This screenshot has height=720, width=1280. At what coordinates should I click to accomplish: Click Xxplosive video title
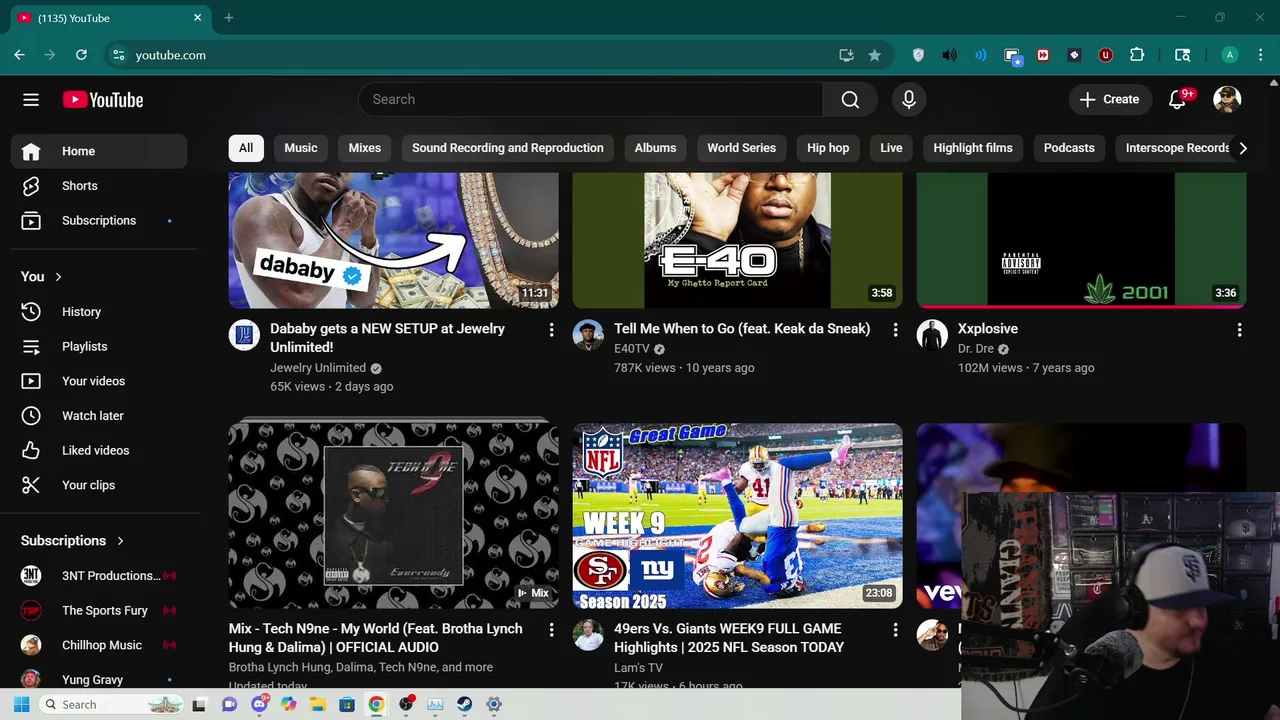pos(988,328)
